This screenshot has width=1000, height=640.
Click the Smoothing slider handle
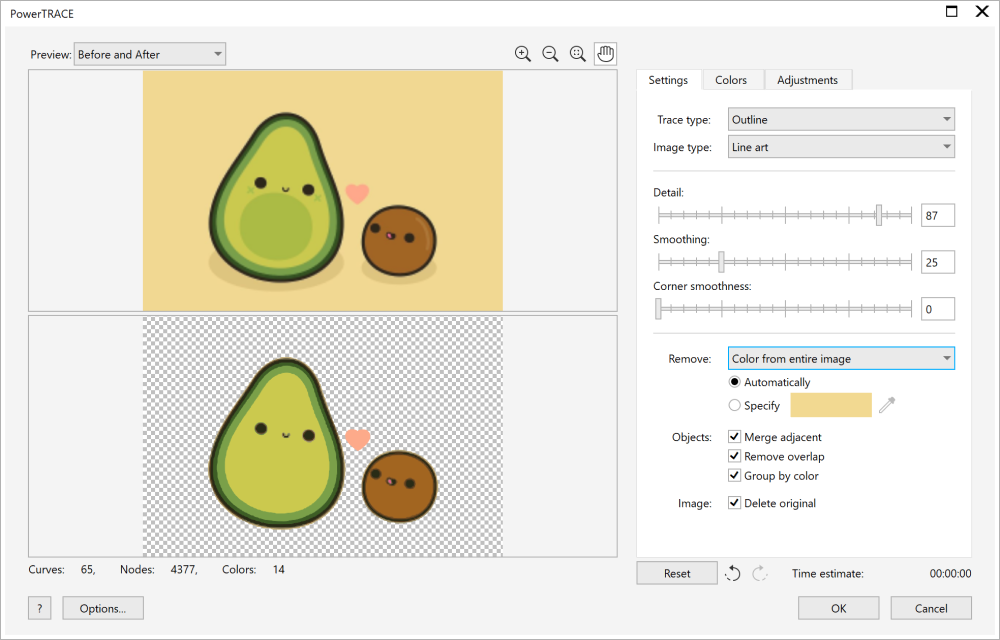tap(721, 261)
